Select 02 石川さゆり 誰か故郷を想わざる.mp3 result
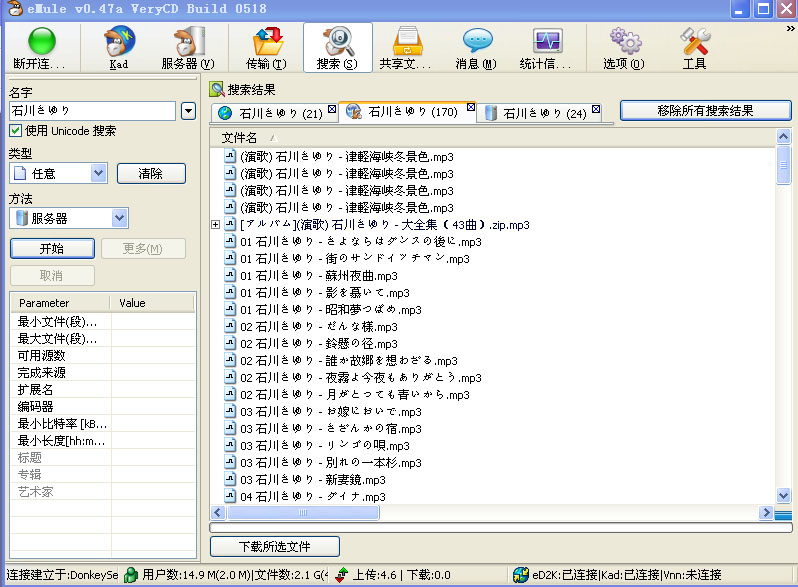Viewport: 798px width, 587px height. pos(349,361)
